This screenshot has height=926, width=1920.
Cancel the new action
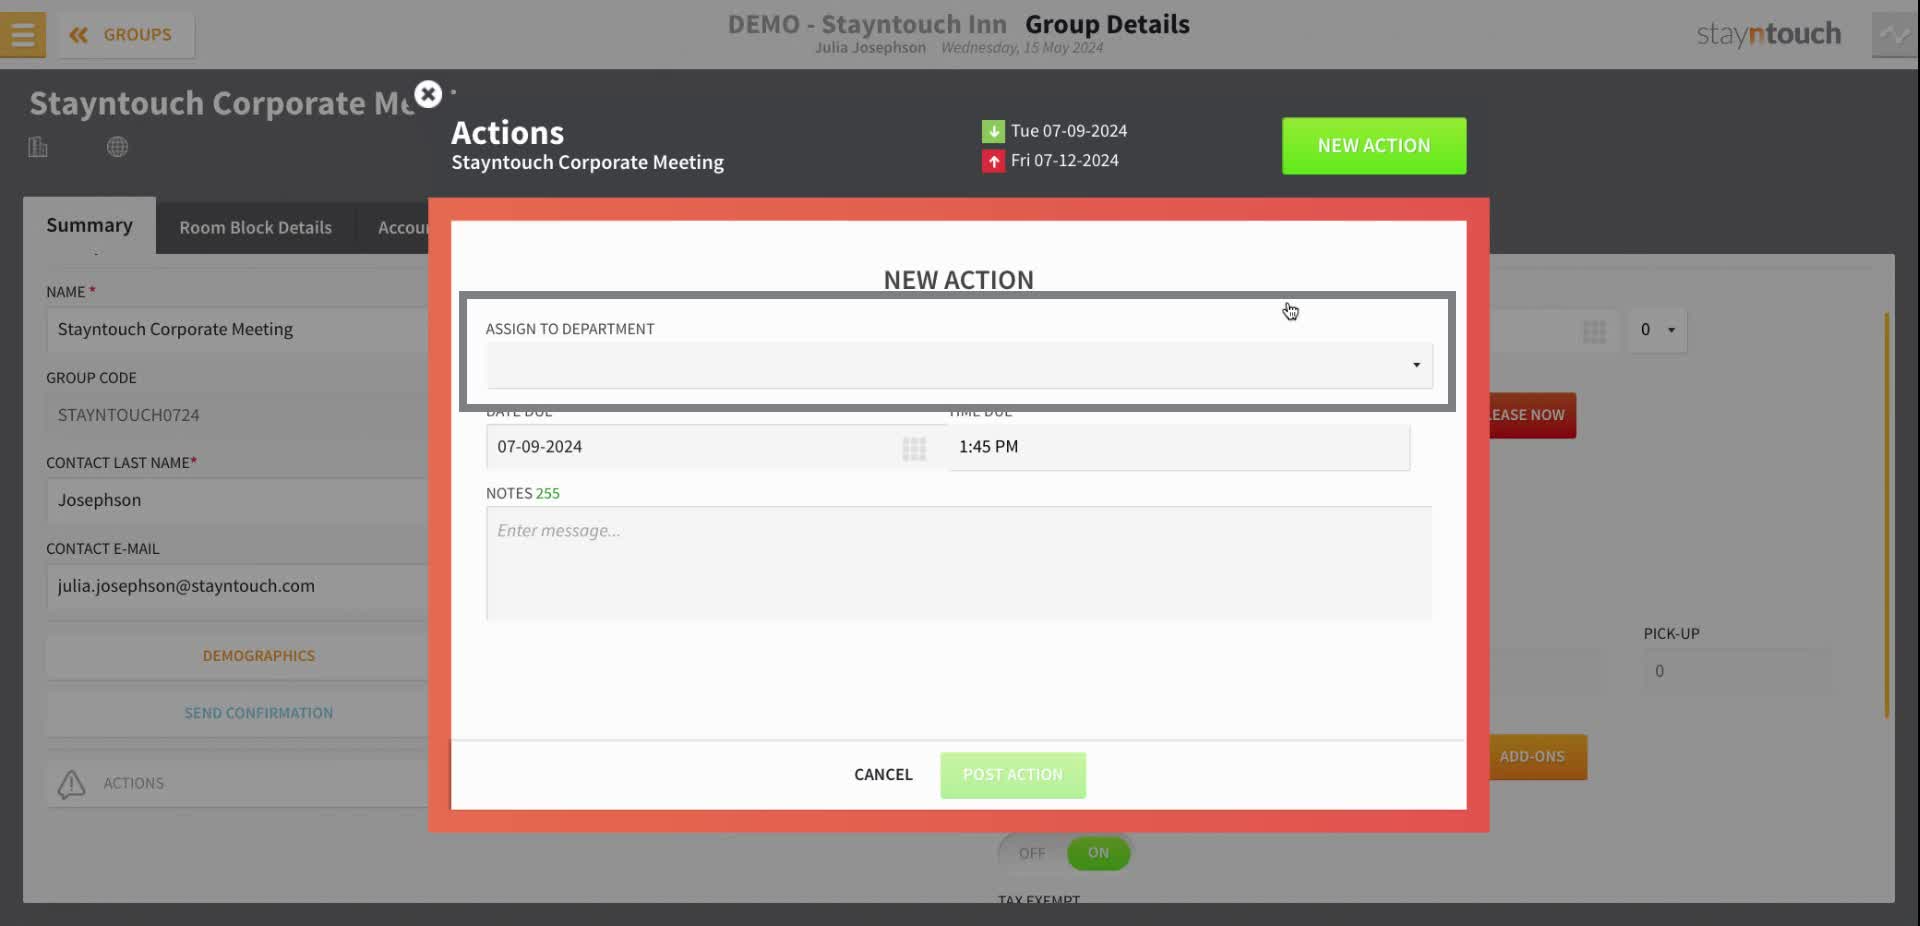click(x=883, y=775)
